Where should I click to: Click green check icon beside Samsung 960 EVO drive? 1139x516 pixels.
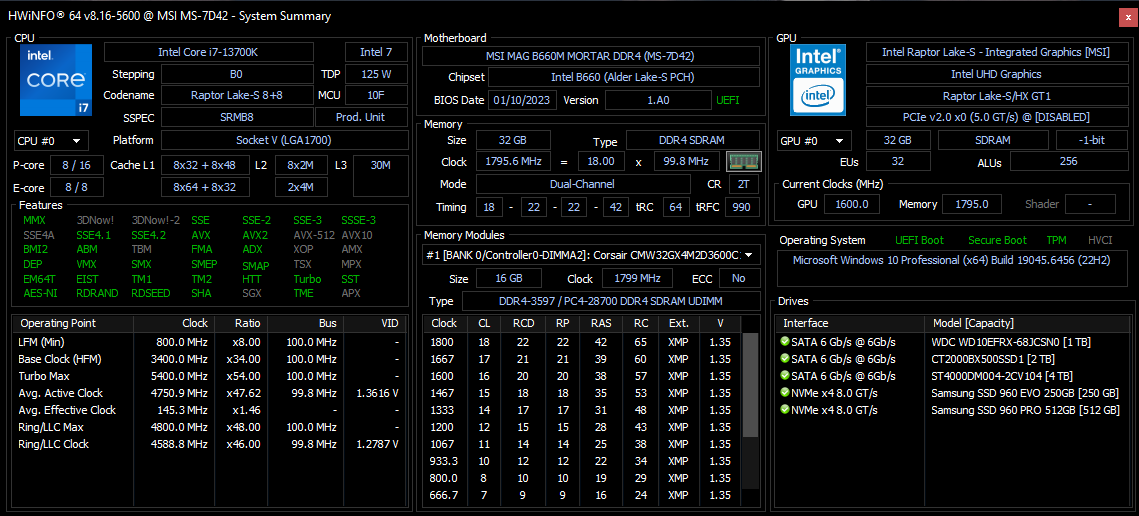(785, 393)
